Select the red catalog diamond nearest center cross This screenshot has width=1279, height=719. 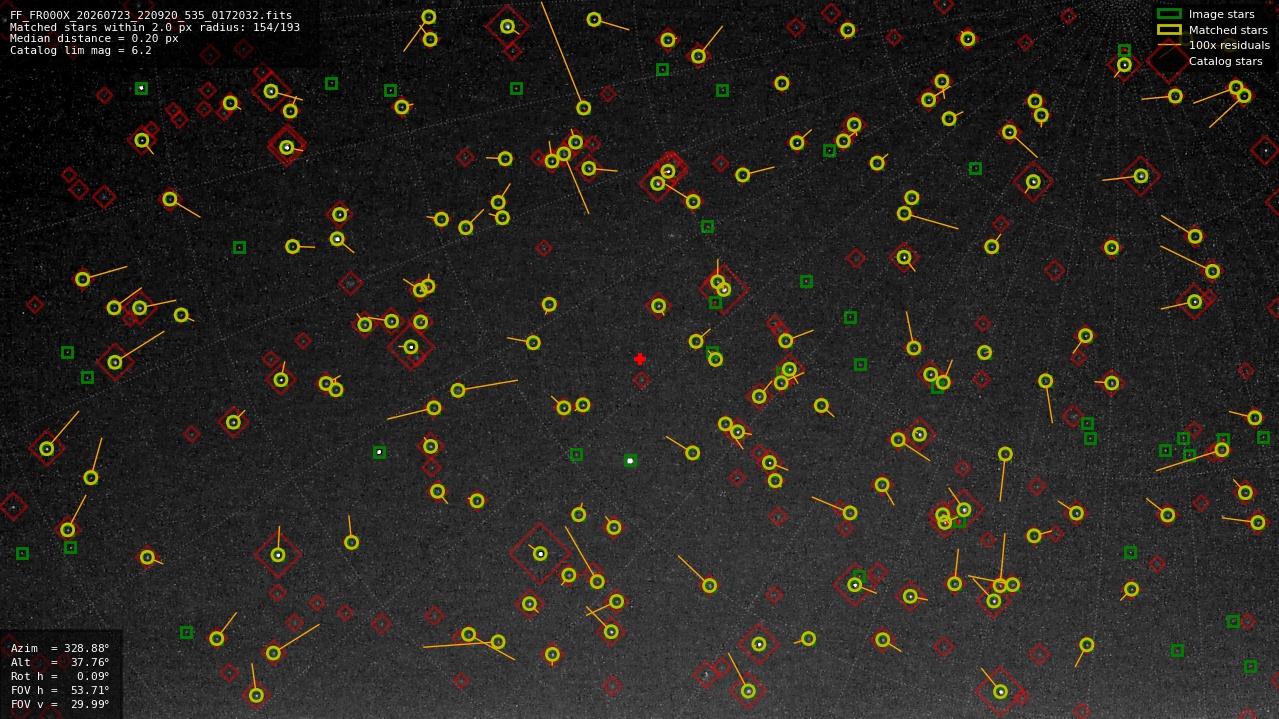click(x=641, y=380)
